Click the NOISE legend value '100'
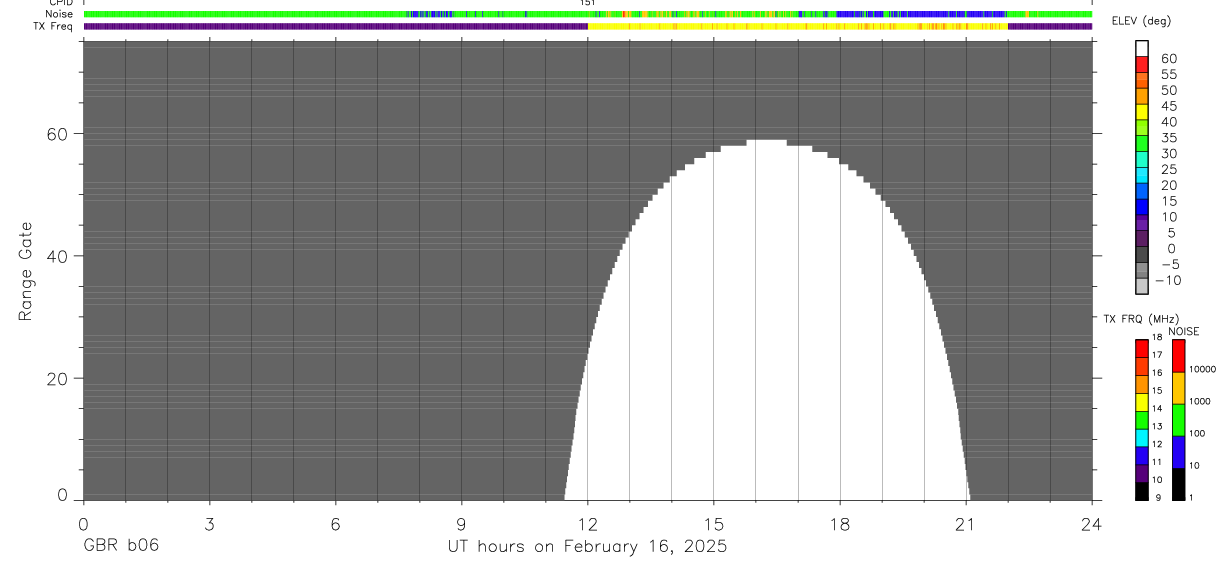Viewport: 1228px width, 567px height. (1196, 434)
